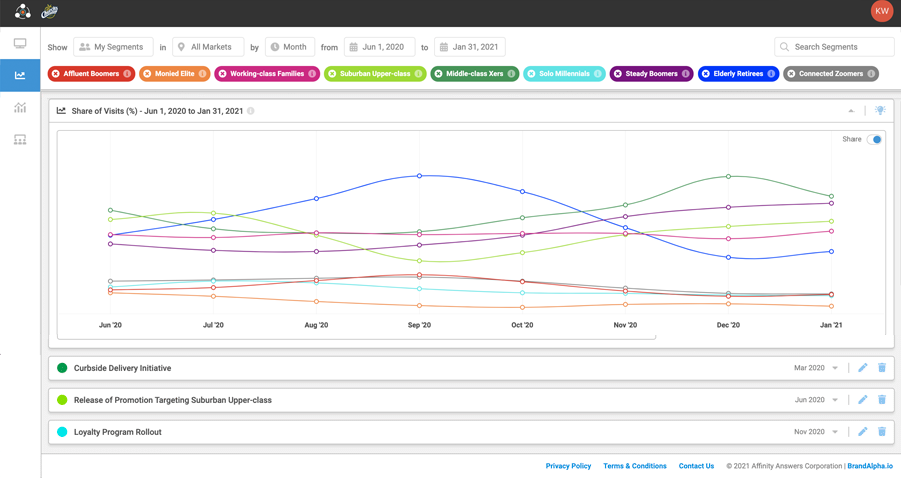Edit the Loyalty Program Rollout event
Screen dimensions: 901x478
pos(863,431)
